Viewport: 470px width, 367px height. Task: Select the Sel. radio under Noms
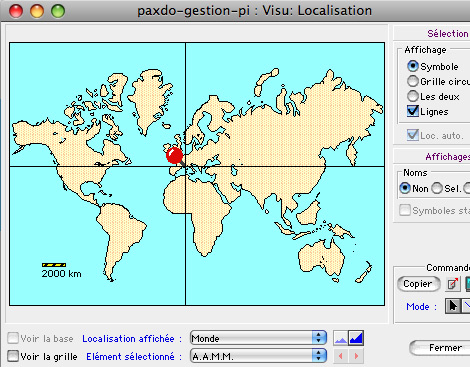437,188
